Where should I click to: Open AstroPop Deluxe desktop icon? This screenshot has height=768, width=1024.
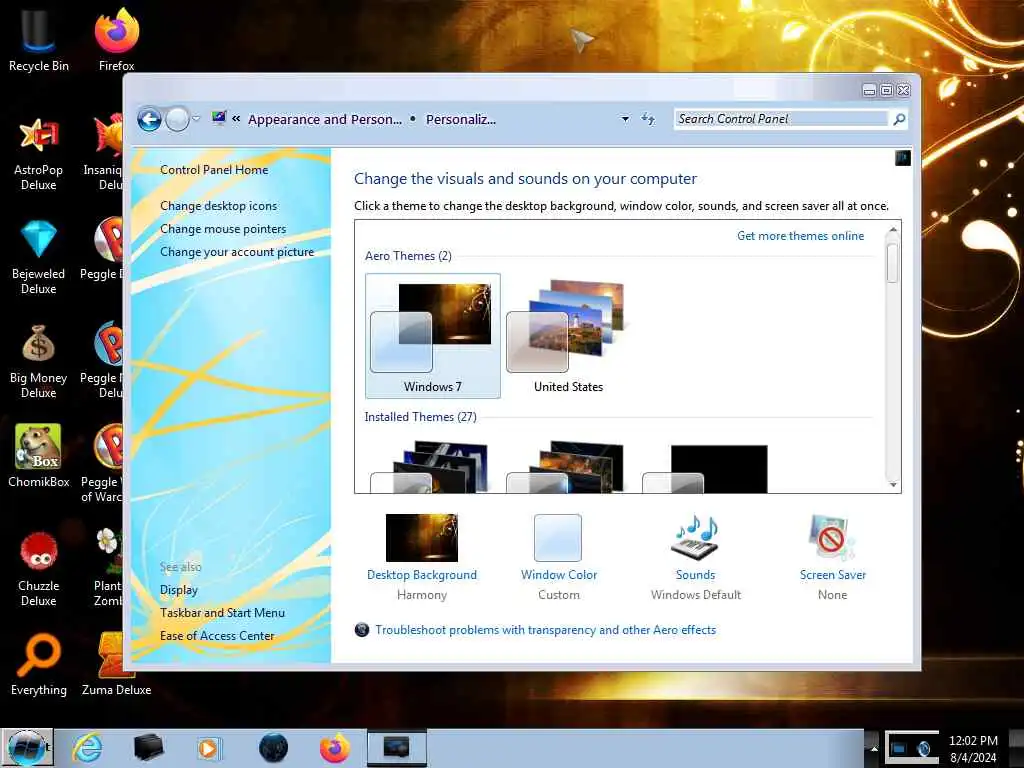[39, 153]
